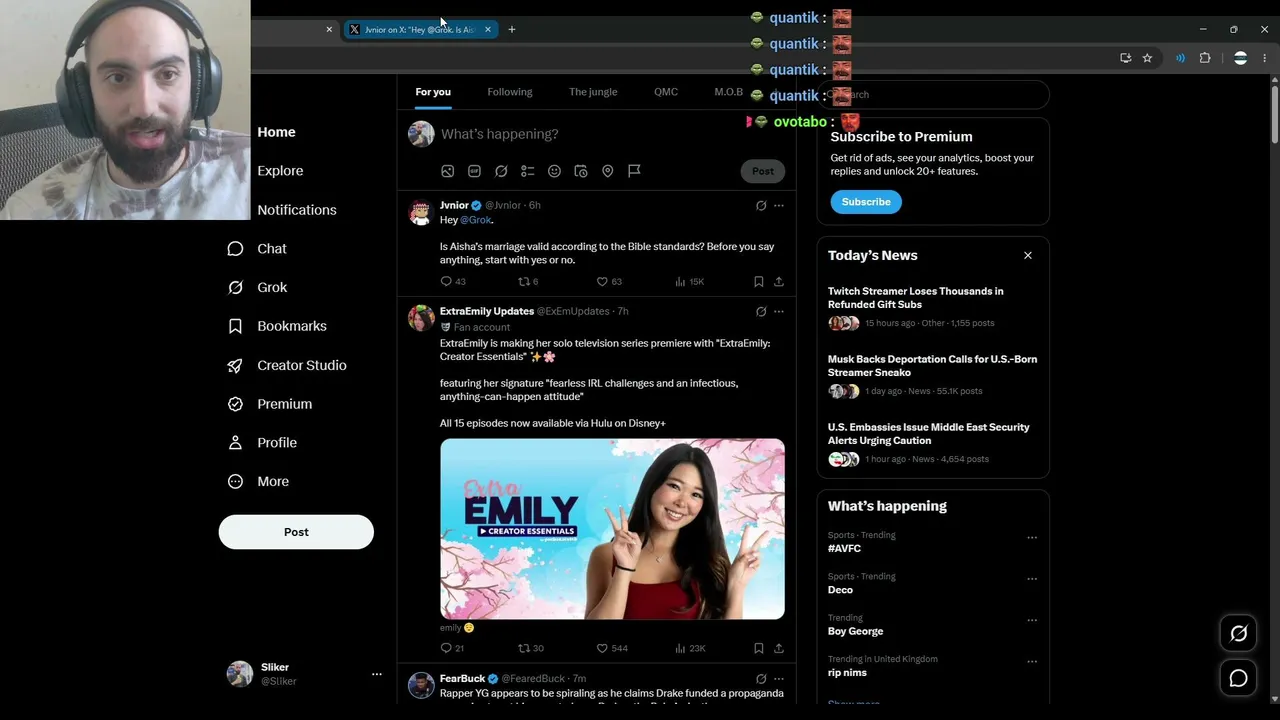Open the browser extensions puzzle icon
The width and height of the screenshot is (1280, 720).
tap(1205, 58)
